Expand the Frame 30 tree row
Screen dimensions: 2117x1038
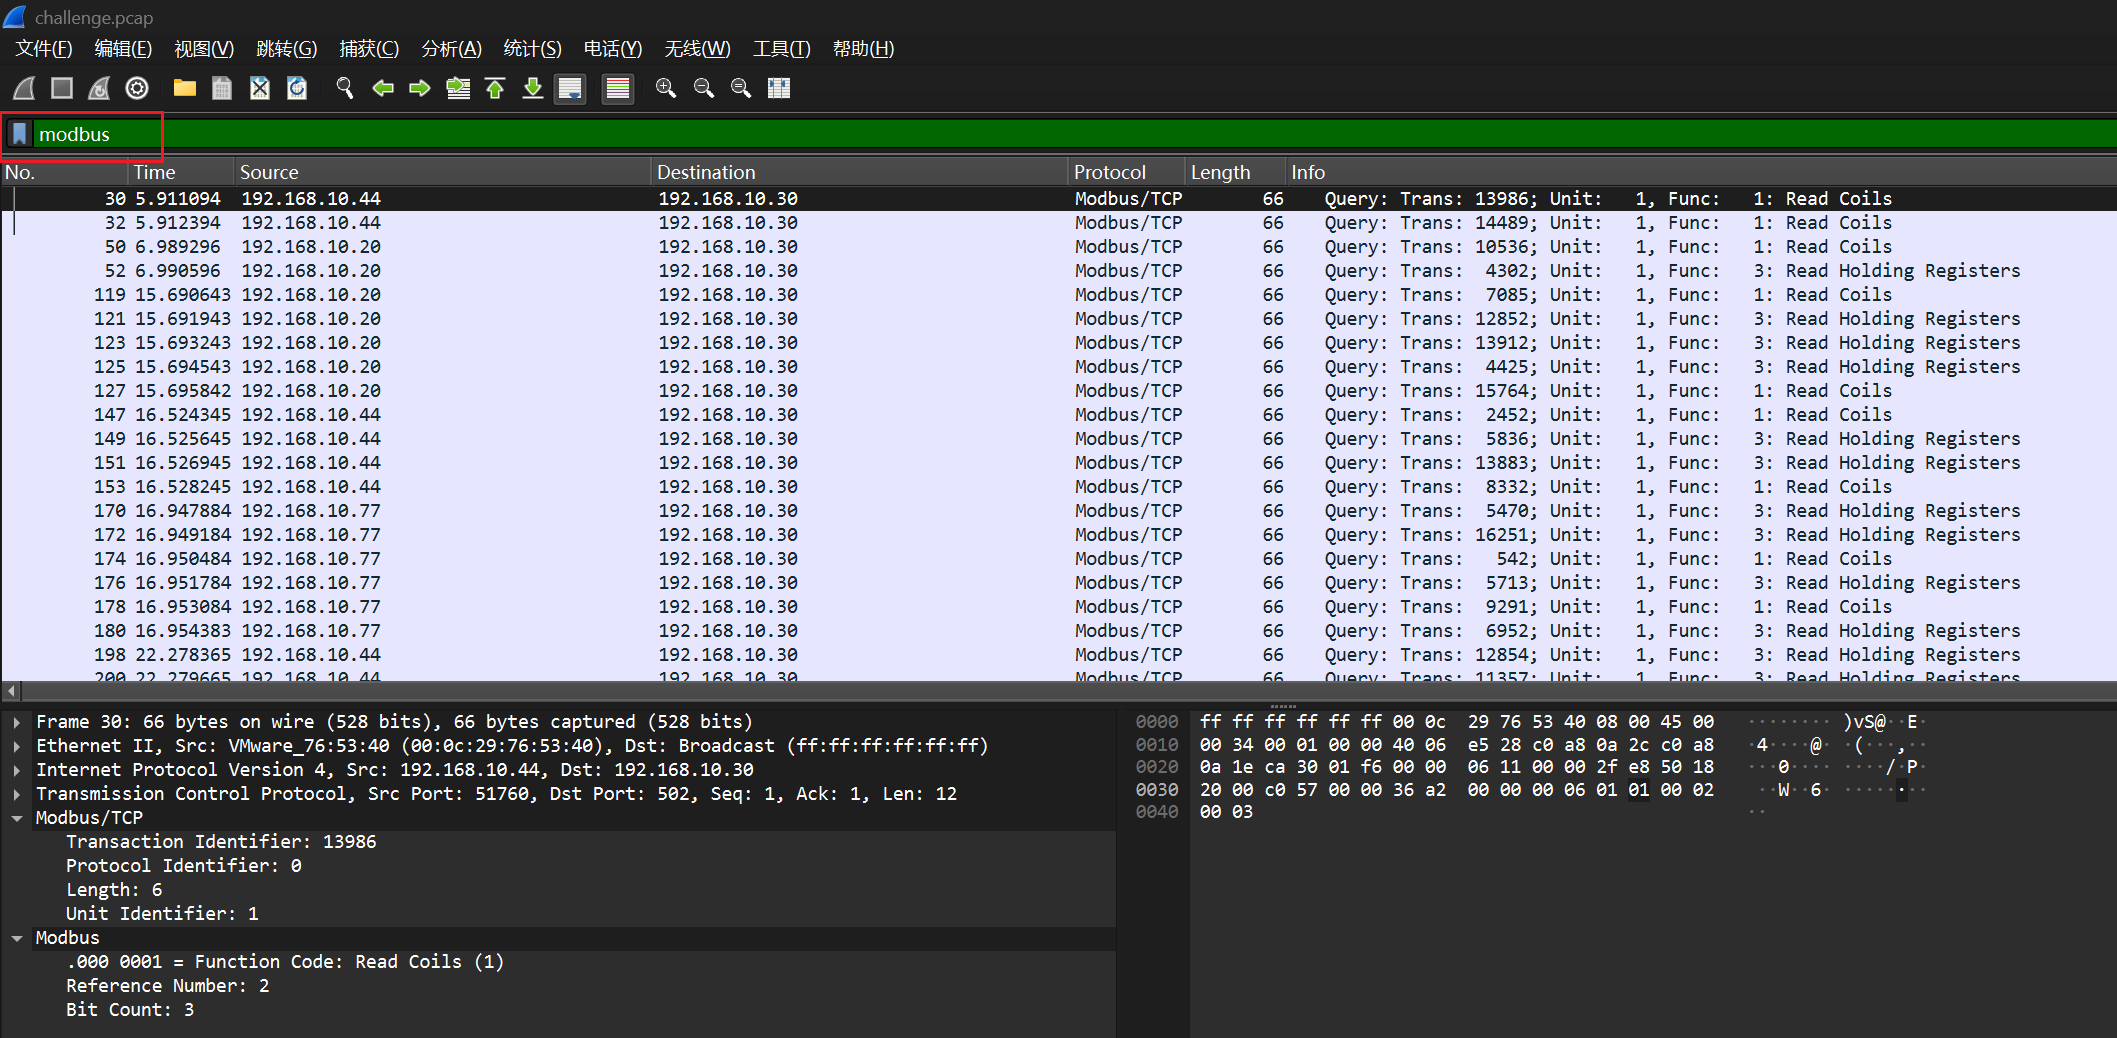[x=17, y=722]
